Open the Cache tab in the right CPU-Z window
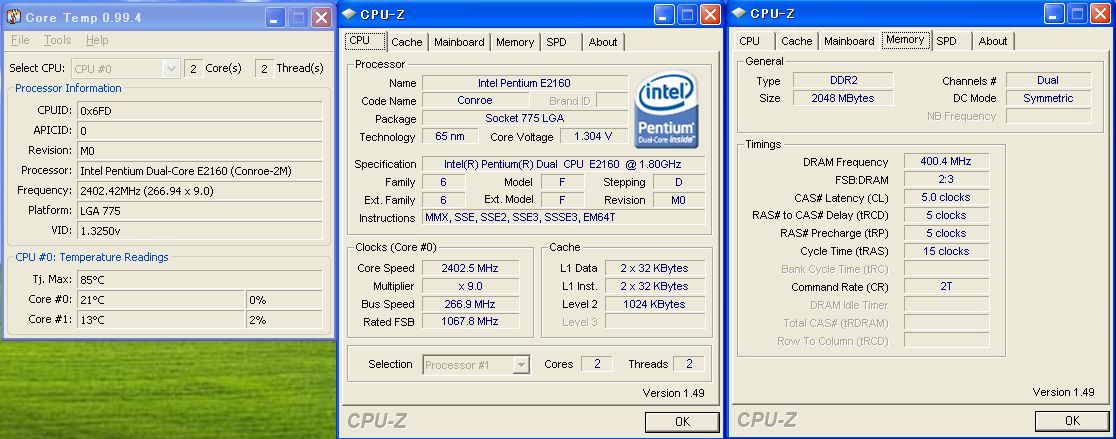Screen dimensions: 1116x439 796,41
